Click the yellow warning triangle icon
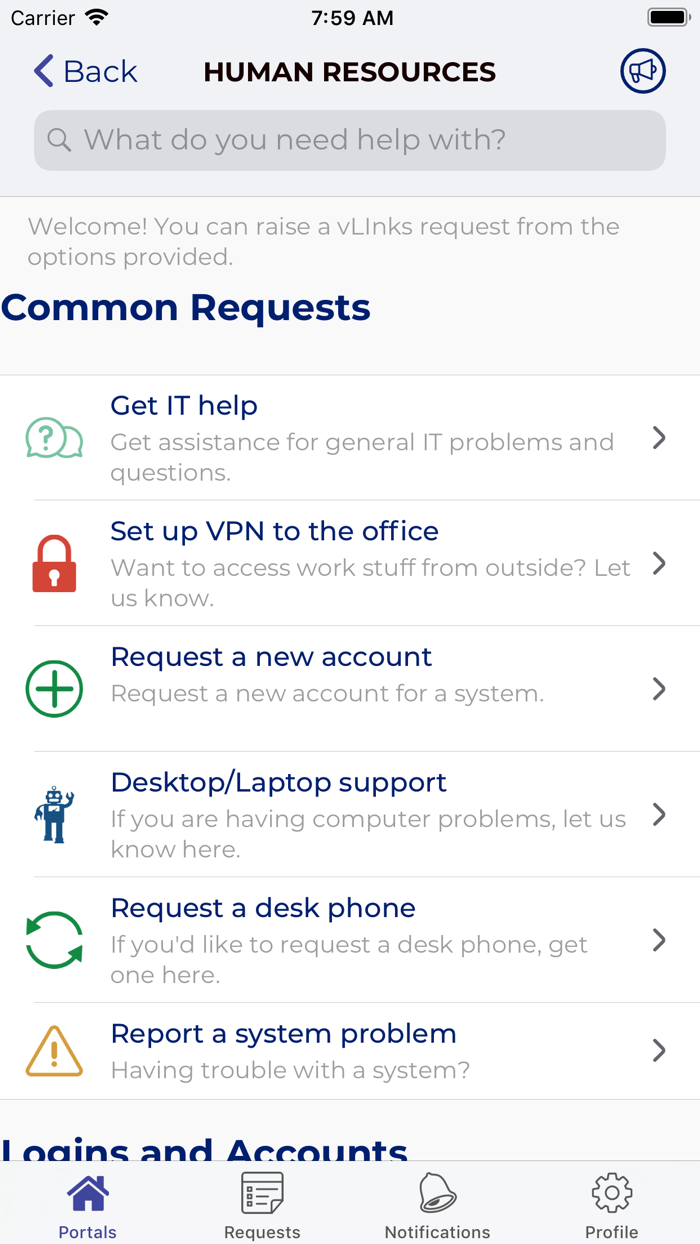 pos(53,1051)
